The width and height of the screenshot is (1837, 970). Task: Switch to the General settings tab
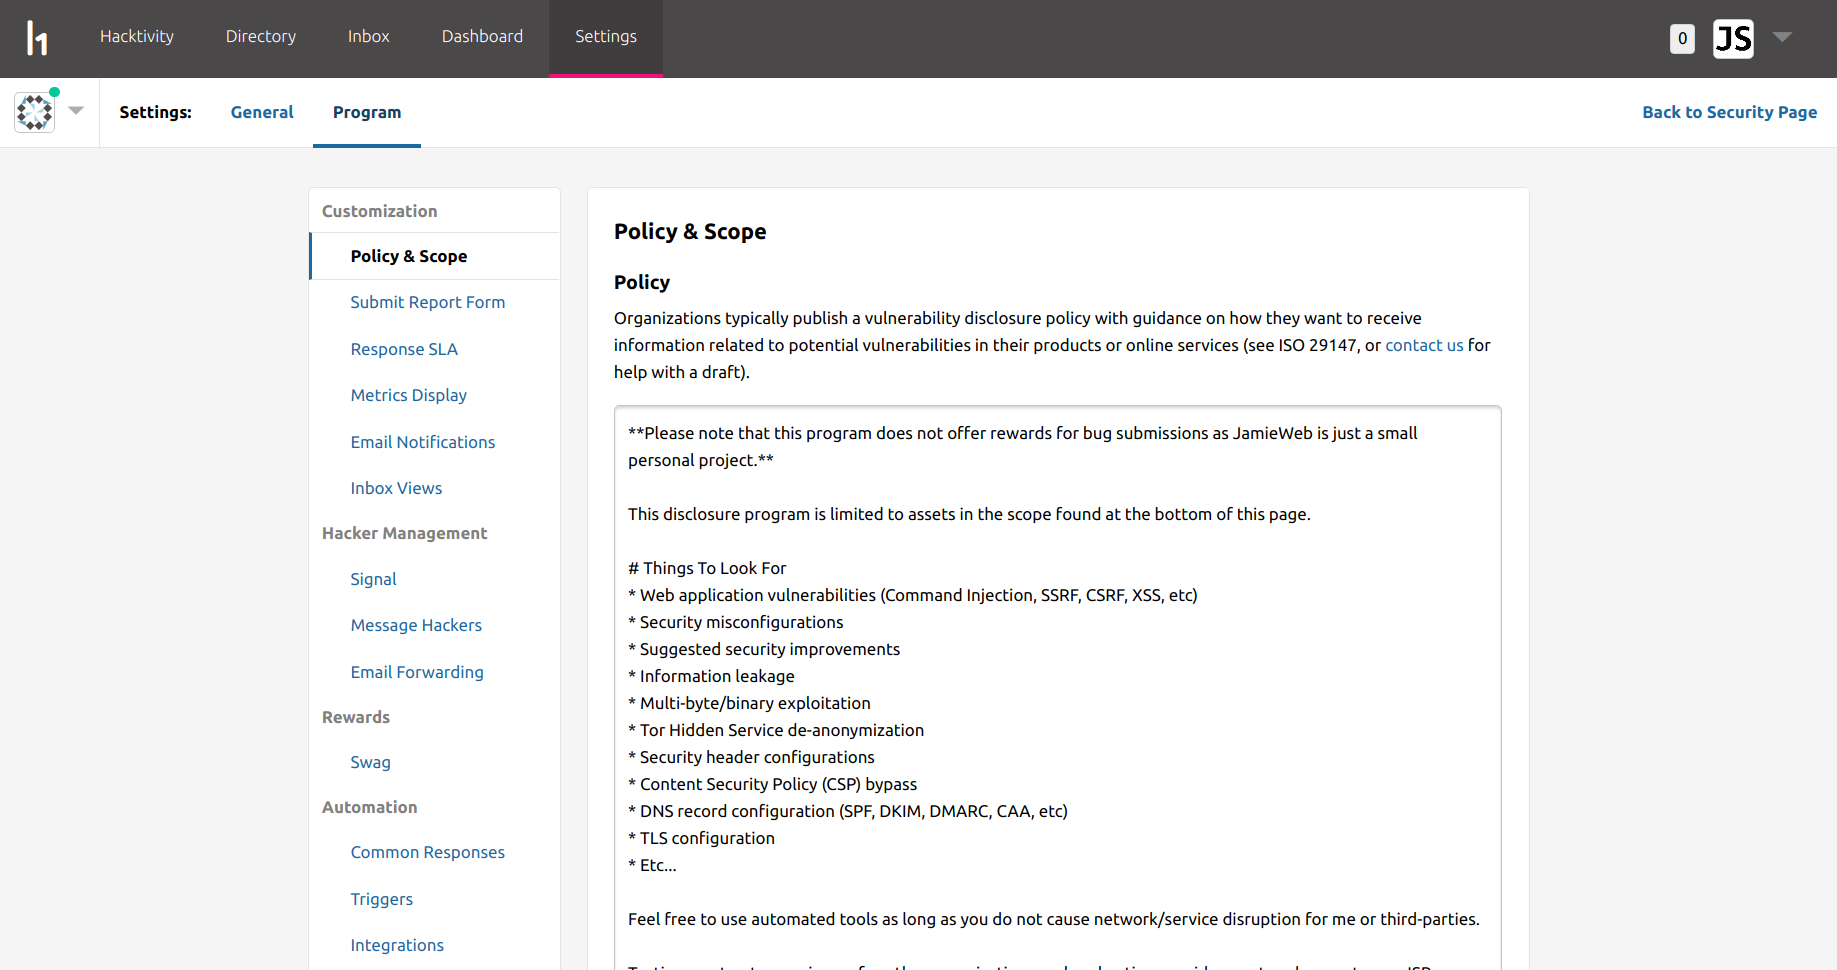[262, 112]
